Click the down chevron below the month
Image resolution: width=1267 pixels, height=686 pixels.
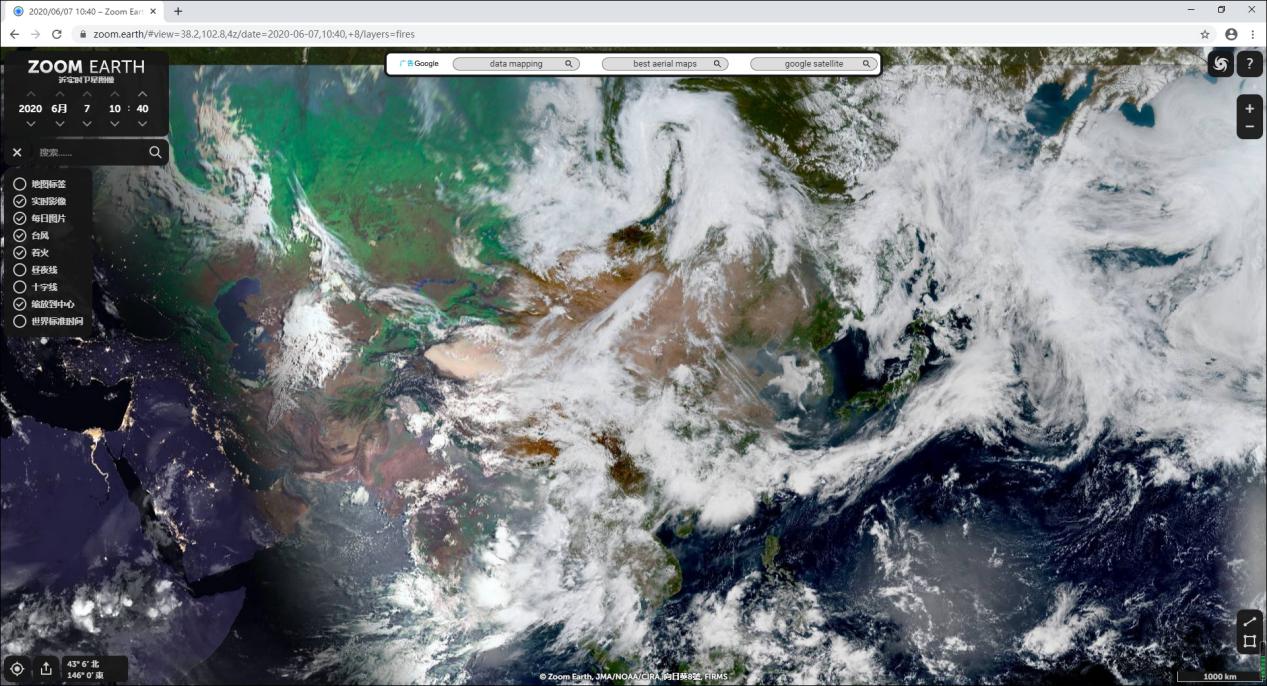[x=60, y=122]
